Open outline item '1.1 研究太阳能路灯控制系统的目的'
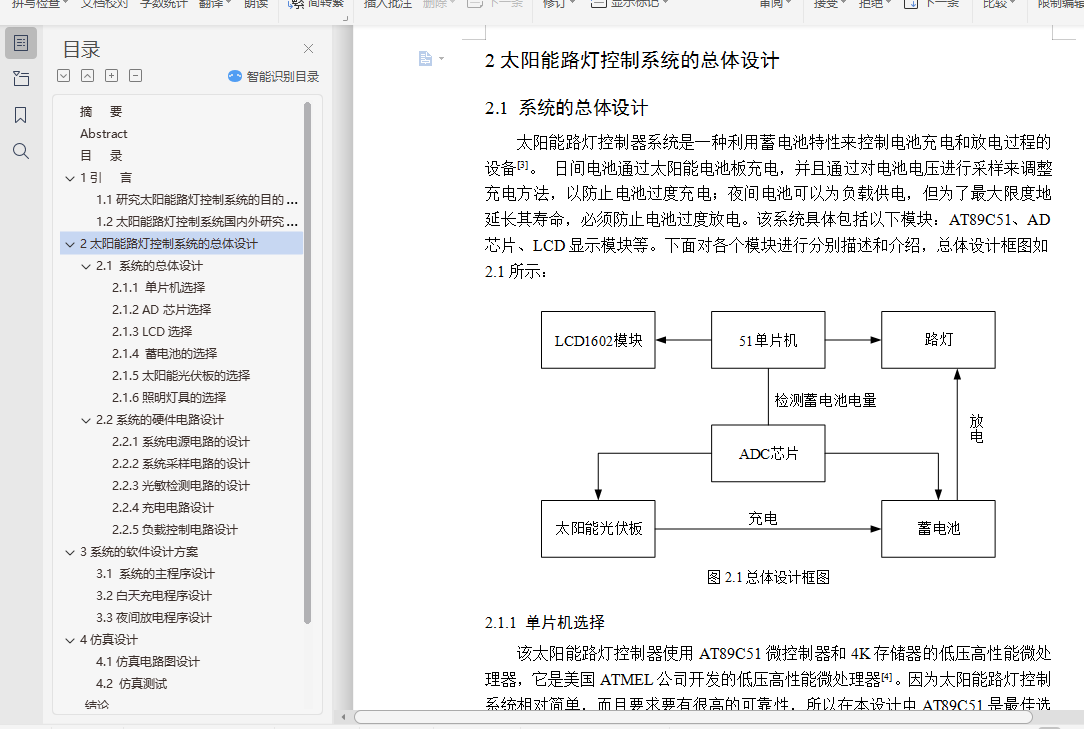The width and height of the screenshot is (1084, 729). [197, 200]
